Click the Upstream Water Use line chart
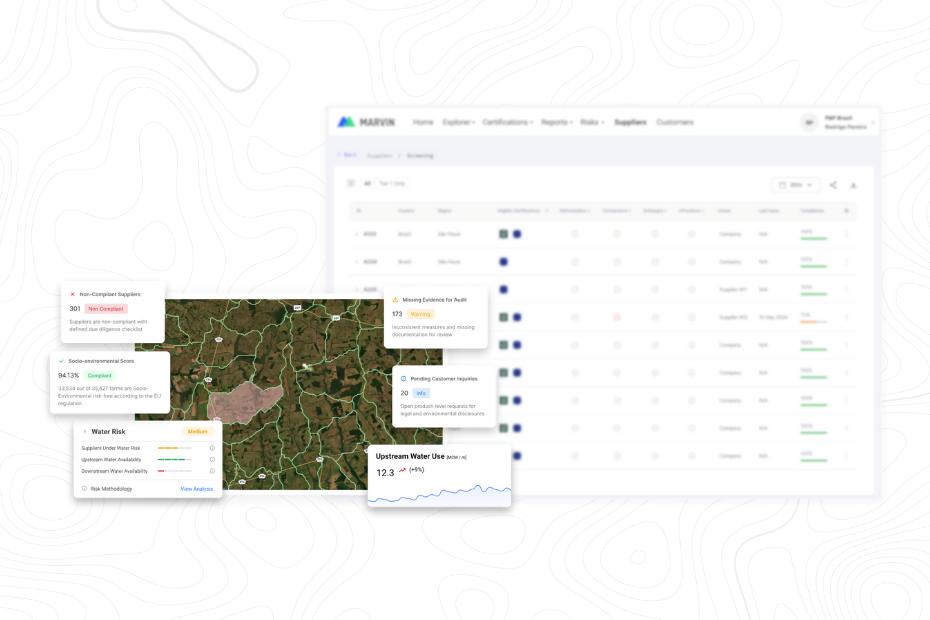This screenshot has height=620, width=930. pyautogui.click(x=439, y=494)
